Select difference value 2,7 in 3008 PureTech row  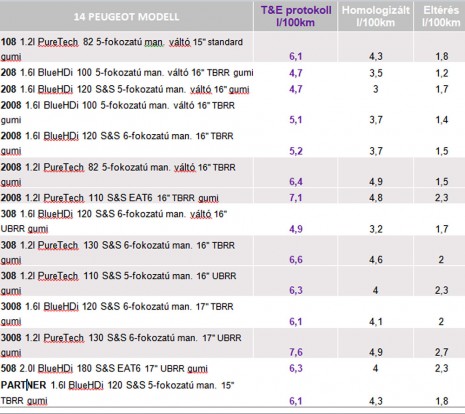pos(441,352)
